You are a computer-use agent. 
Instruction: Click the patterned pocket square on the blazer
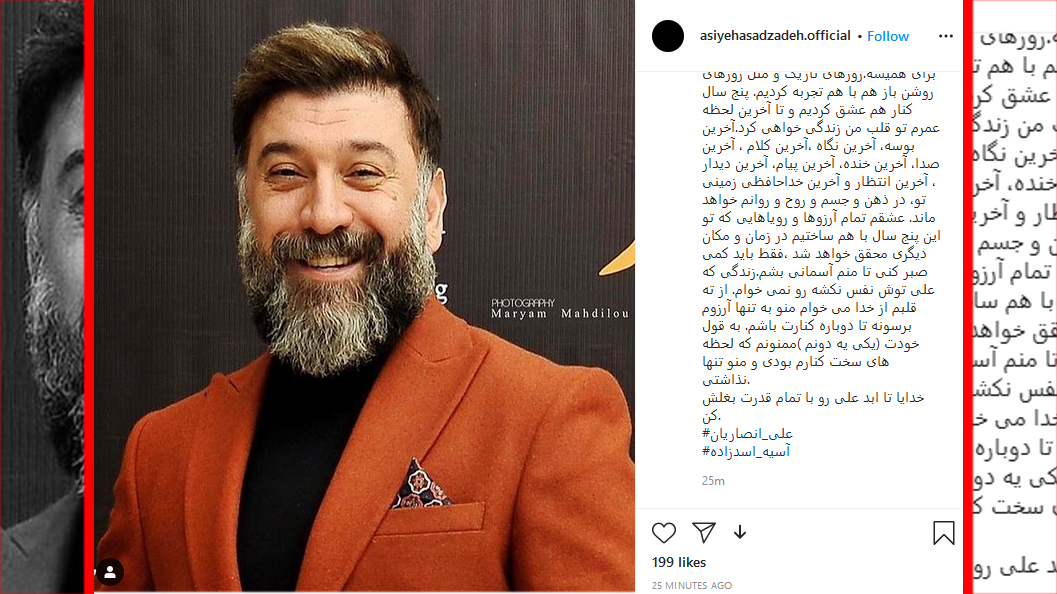click(x=421, y=484)
